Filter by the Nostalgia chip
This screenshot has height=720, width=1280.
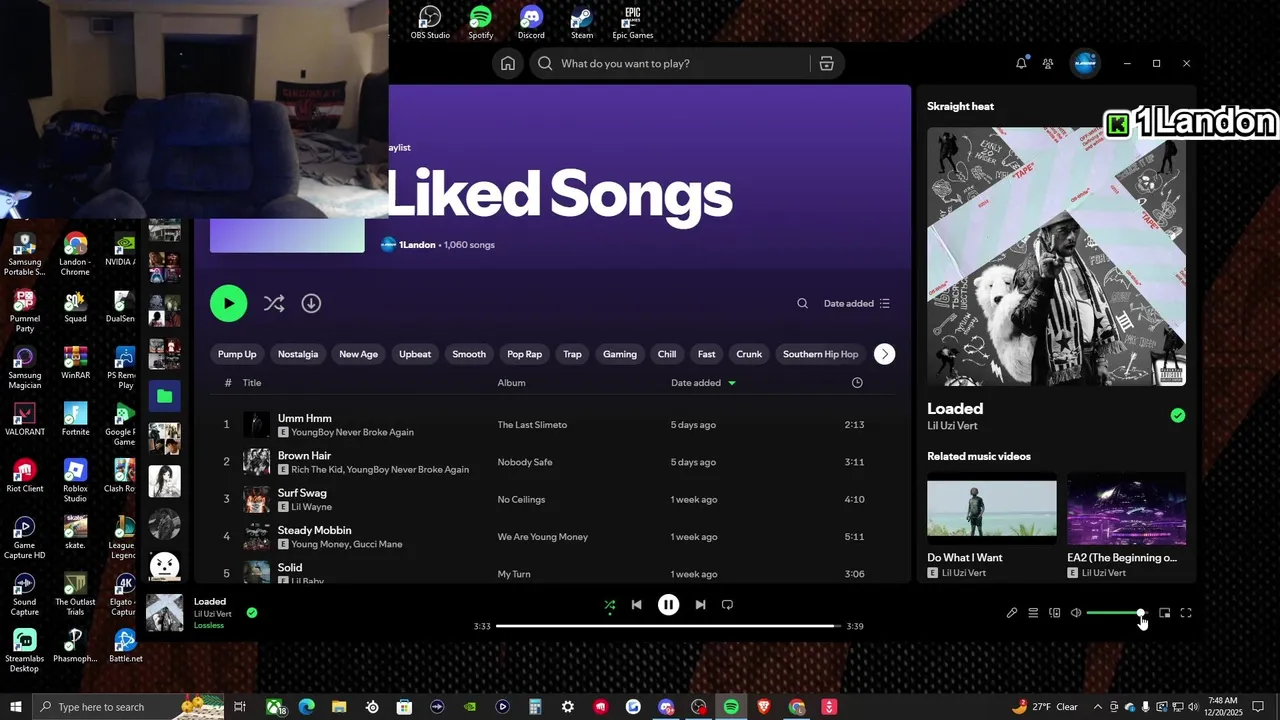pyautogui.click(x=298, y=354)
